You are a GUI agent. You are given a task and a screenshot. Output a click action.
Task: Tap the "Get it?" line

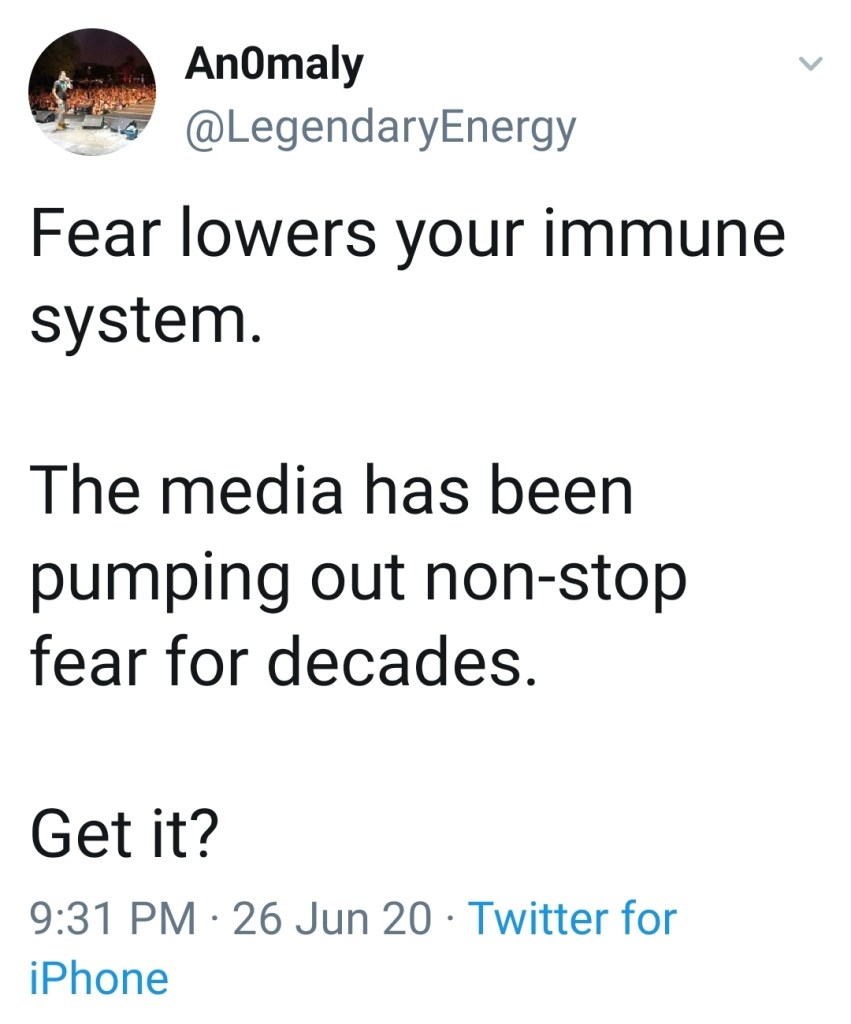pos(125,833)
